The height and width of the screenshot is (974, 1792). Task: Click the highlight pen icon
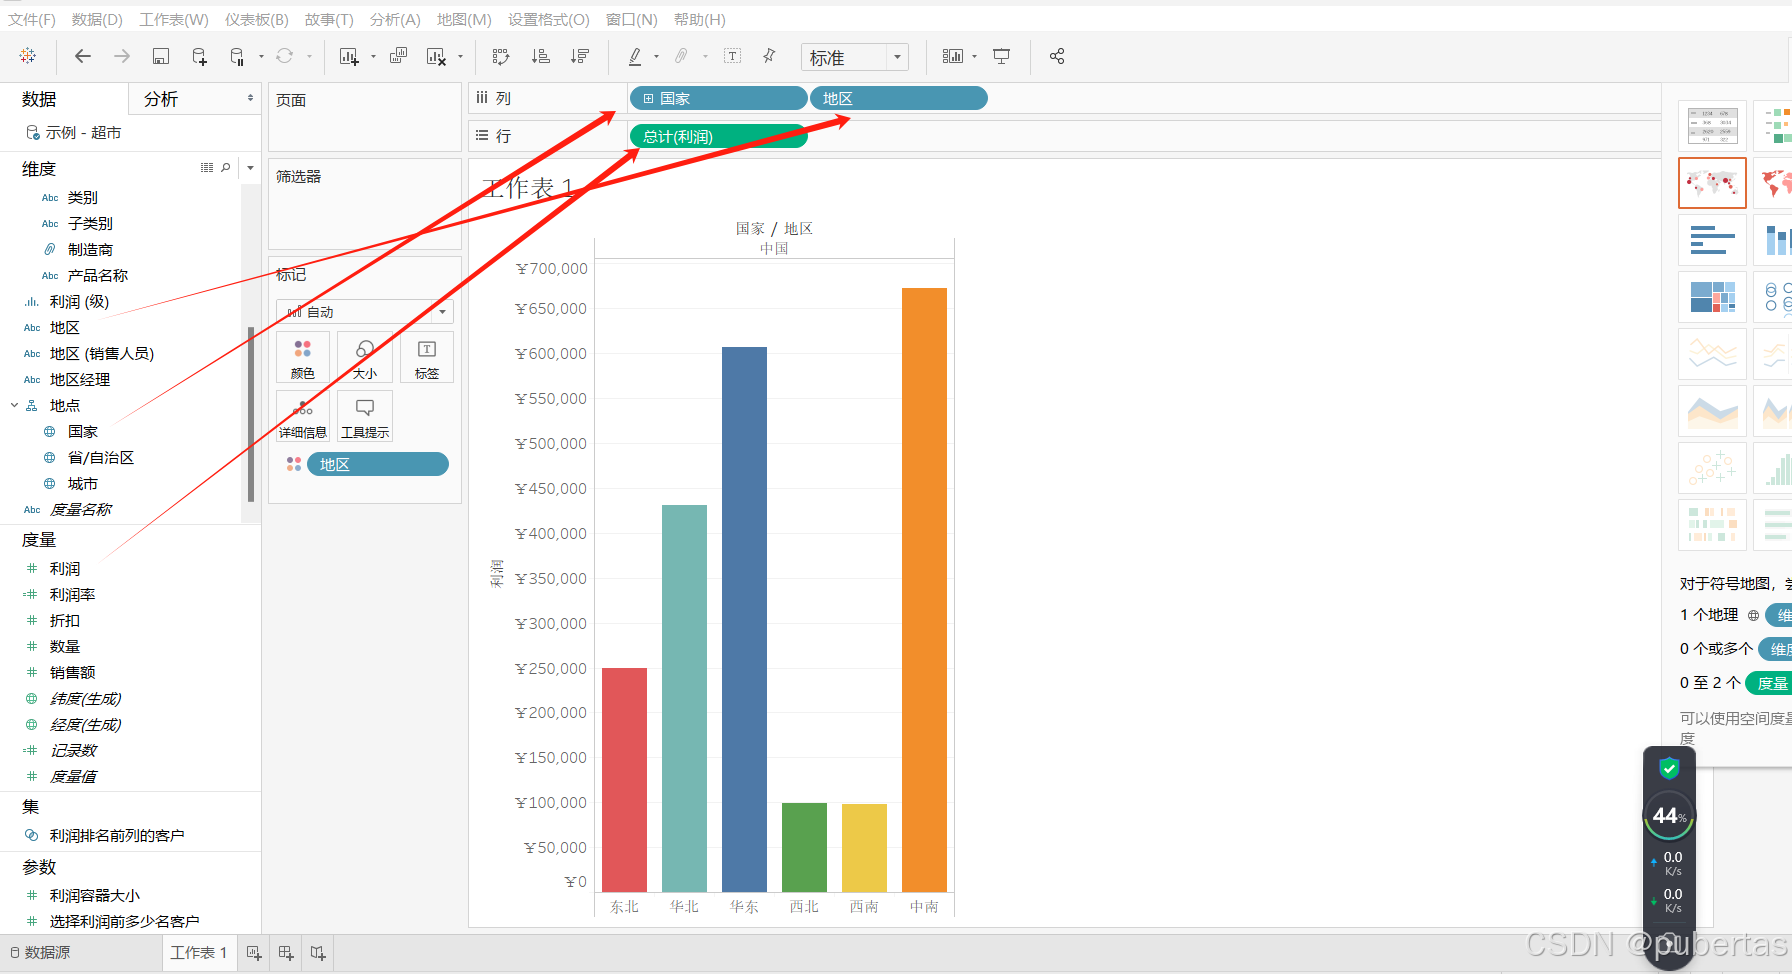pos(635,56)
